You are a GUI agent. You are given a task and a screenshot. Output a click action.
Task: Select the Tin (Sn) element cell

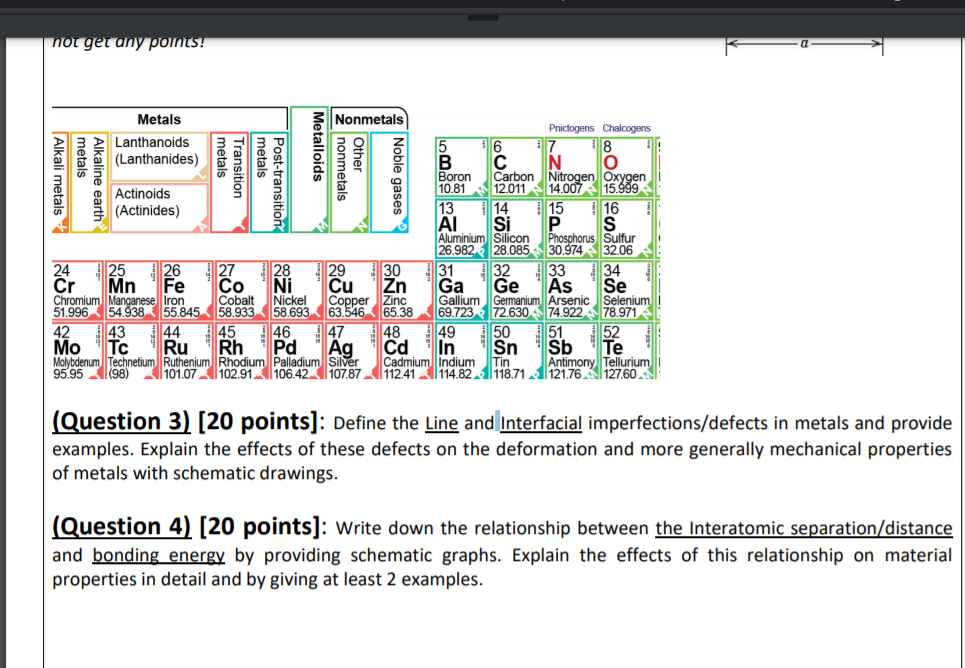pyautogui.click(x=517, y=351)
